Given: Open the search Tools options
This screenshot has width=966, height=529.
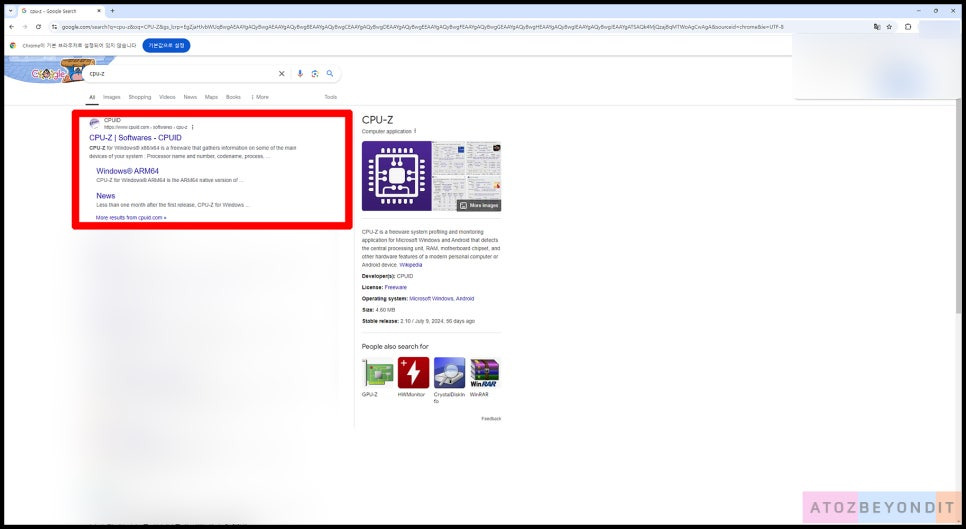Looking at the screenshot, I should point(331,97).
